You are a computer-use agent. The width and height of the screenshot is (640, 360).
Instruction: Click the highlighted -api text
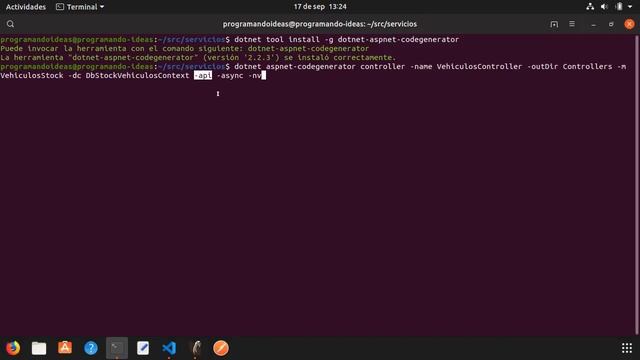(x=203, y=76)
